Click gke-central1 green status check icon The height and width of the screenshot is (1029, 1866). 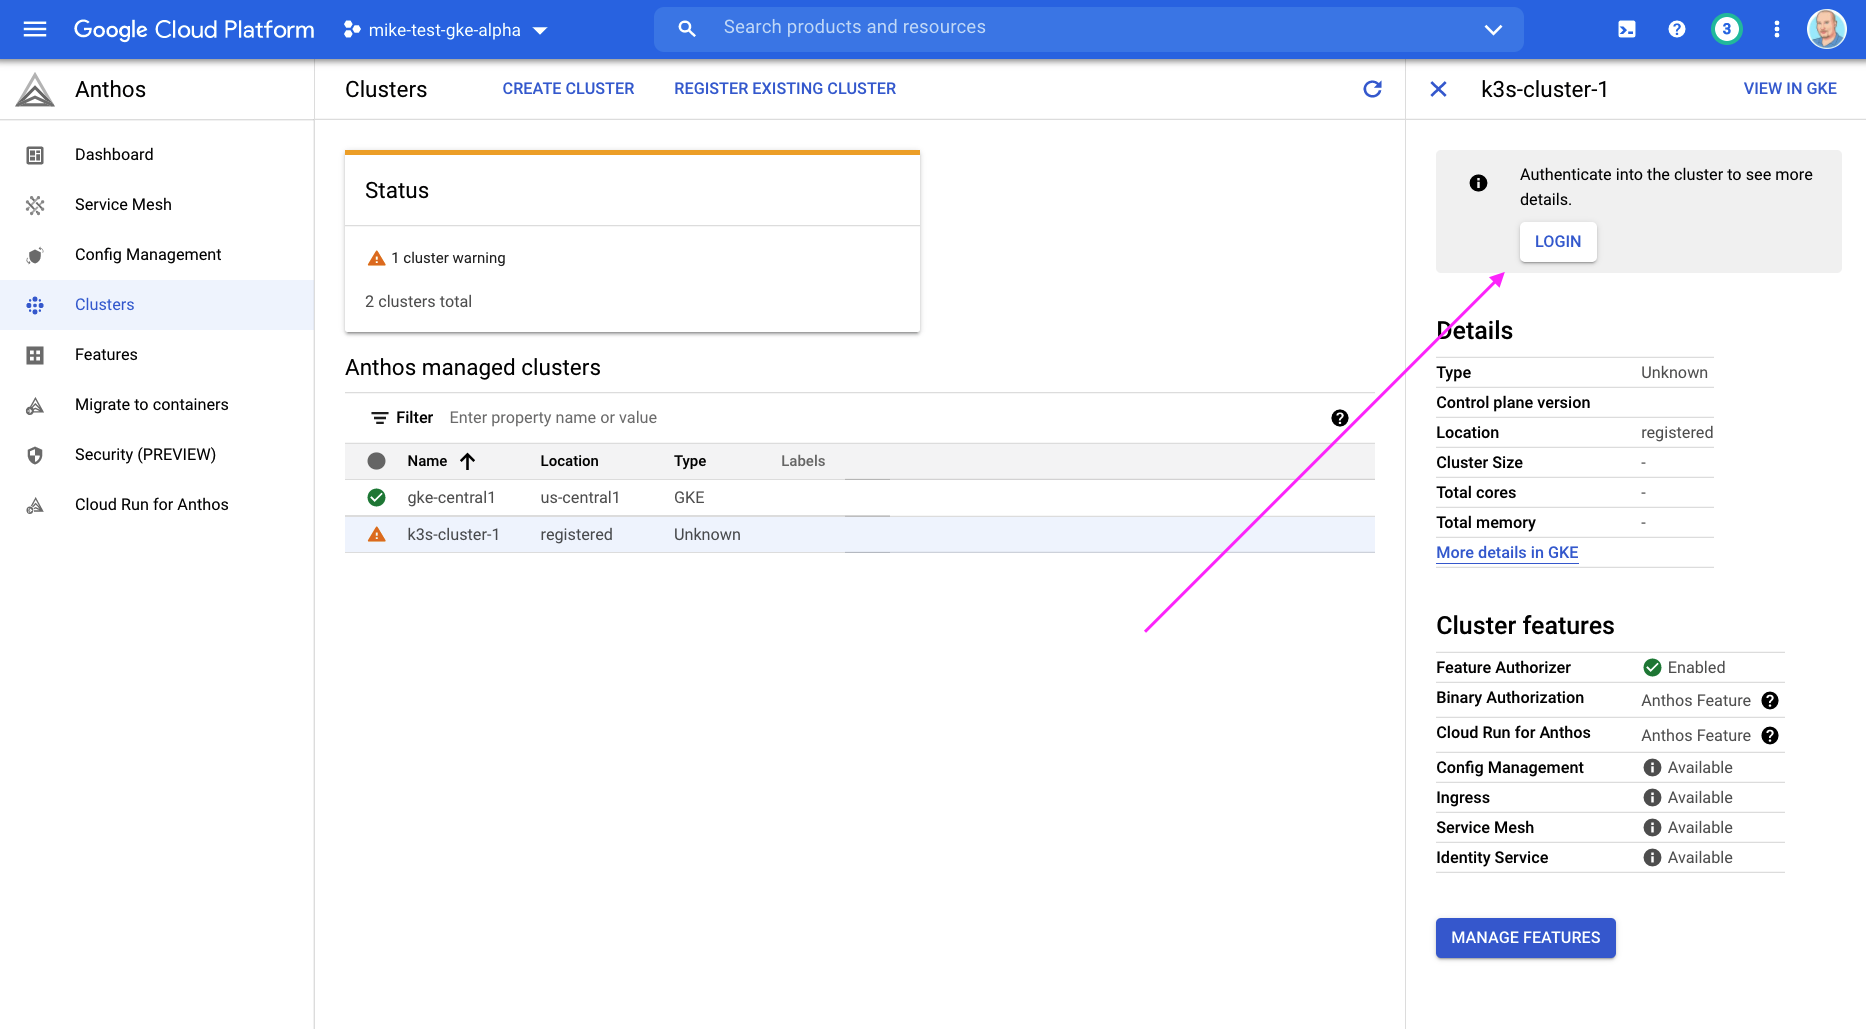pos(376,498)
